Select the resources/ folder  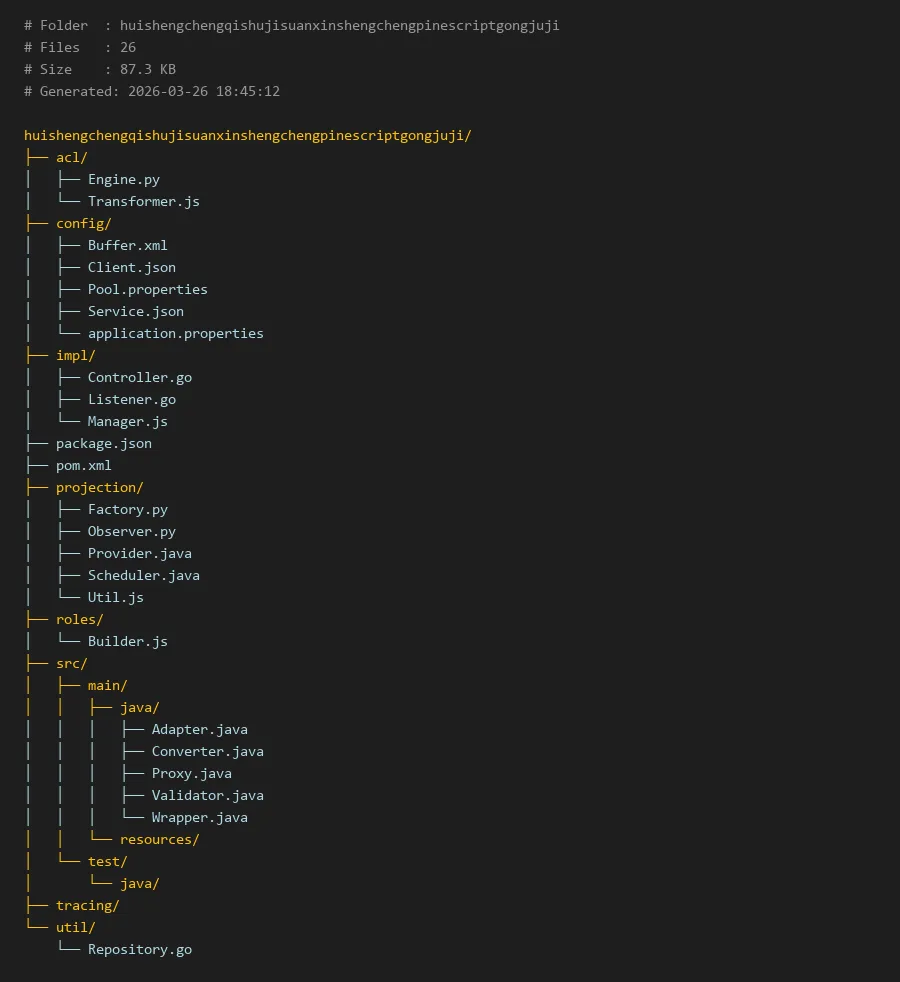pyautogui.click(x=159, y=839)
